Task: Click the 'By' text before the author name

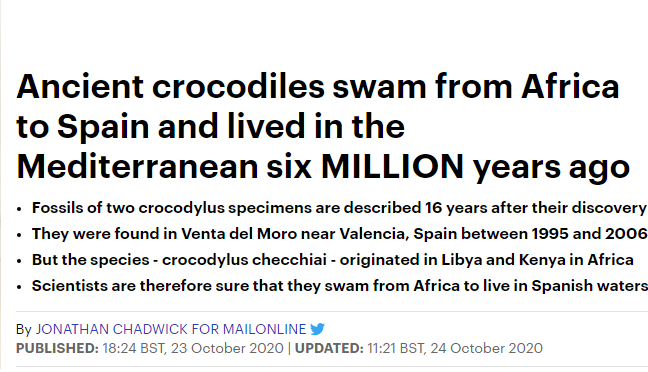Action: pos(24,329)
